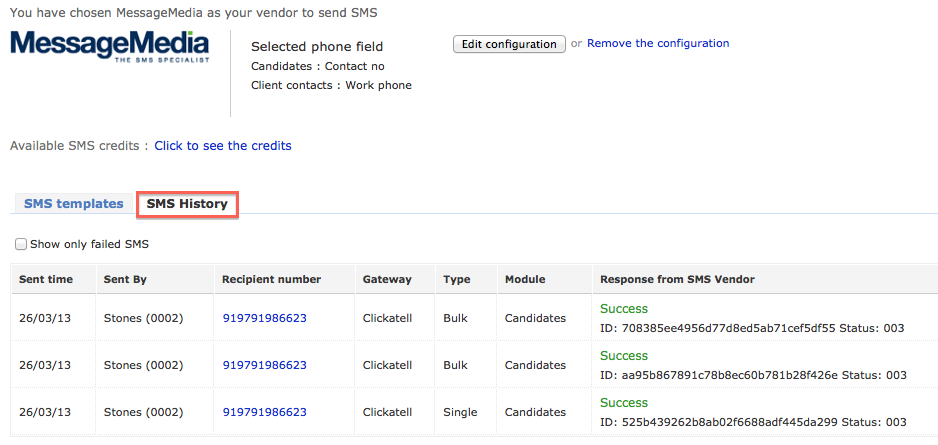The height and width of the screenshot is (445, 938).
Task: Open recipient number in the Single-type row
Action: click(265, 412)
